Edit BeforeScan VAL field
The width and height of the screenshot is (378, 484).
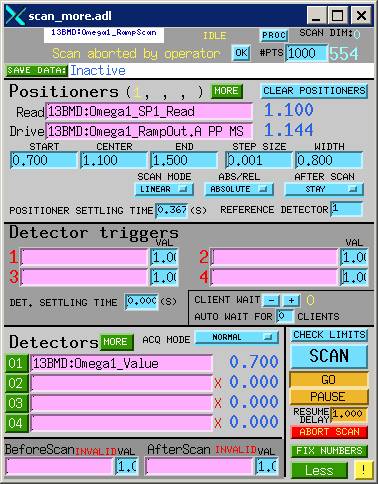tap(127, 467)
